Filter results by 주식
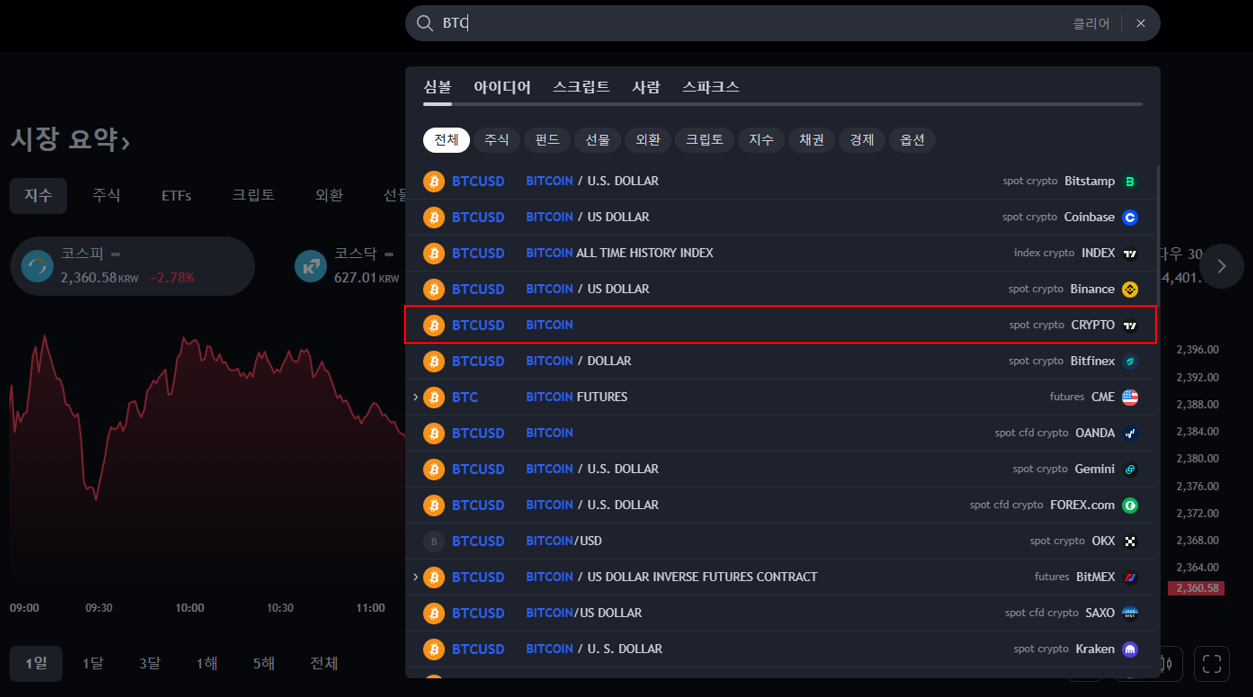Screen dimensions: 1253x697 (497, 140)
